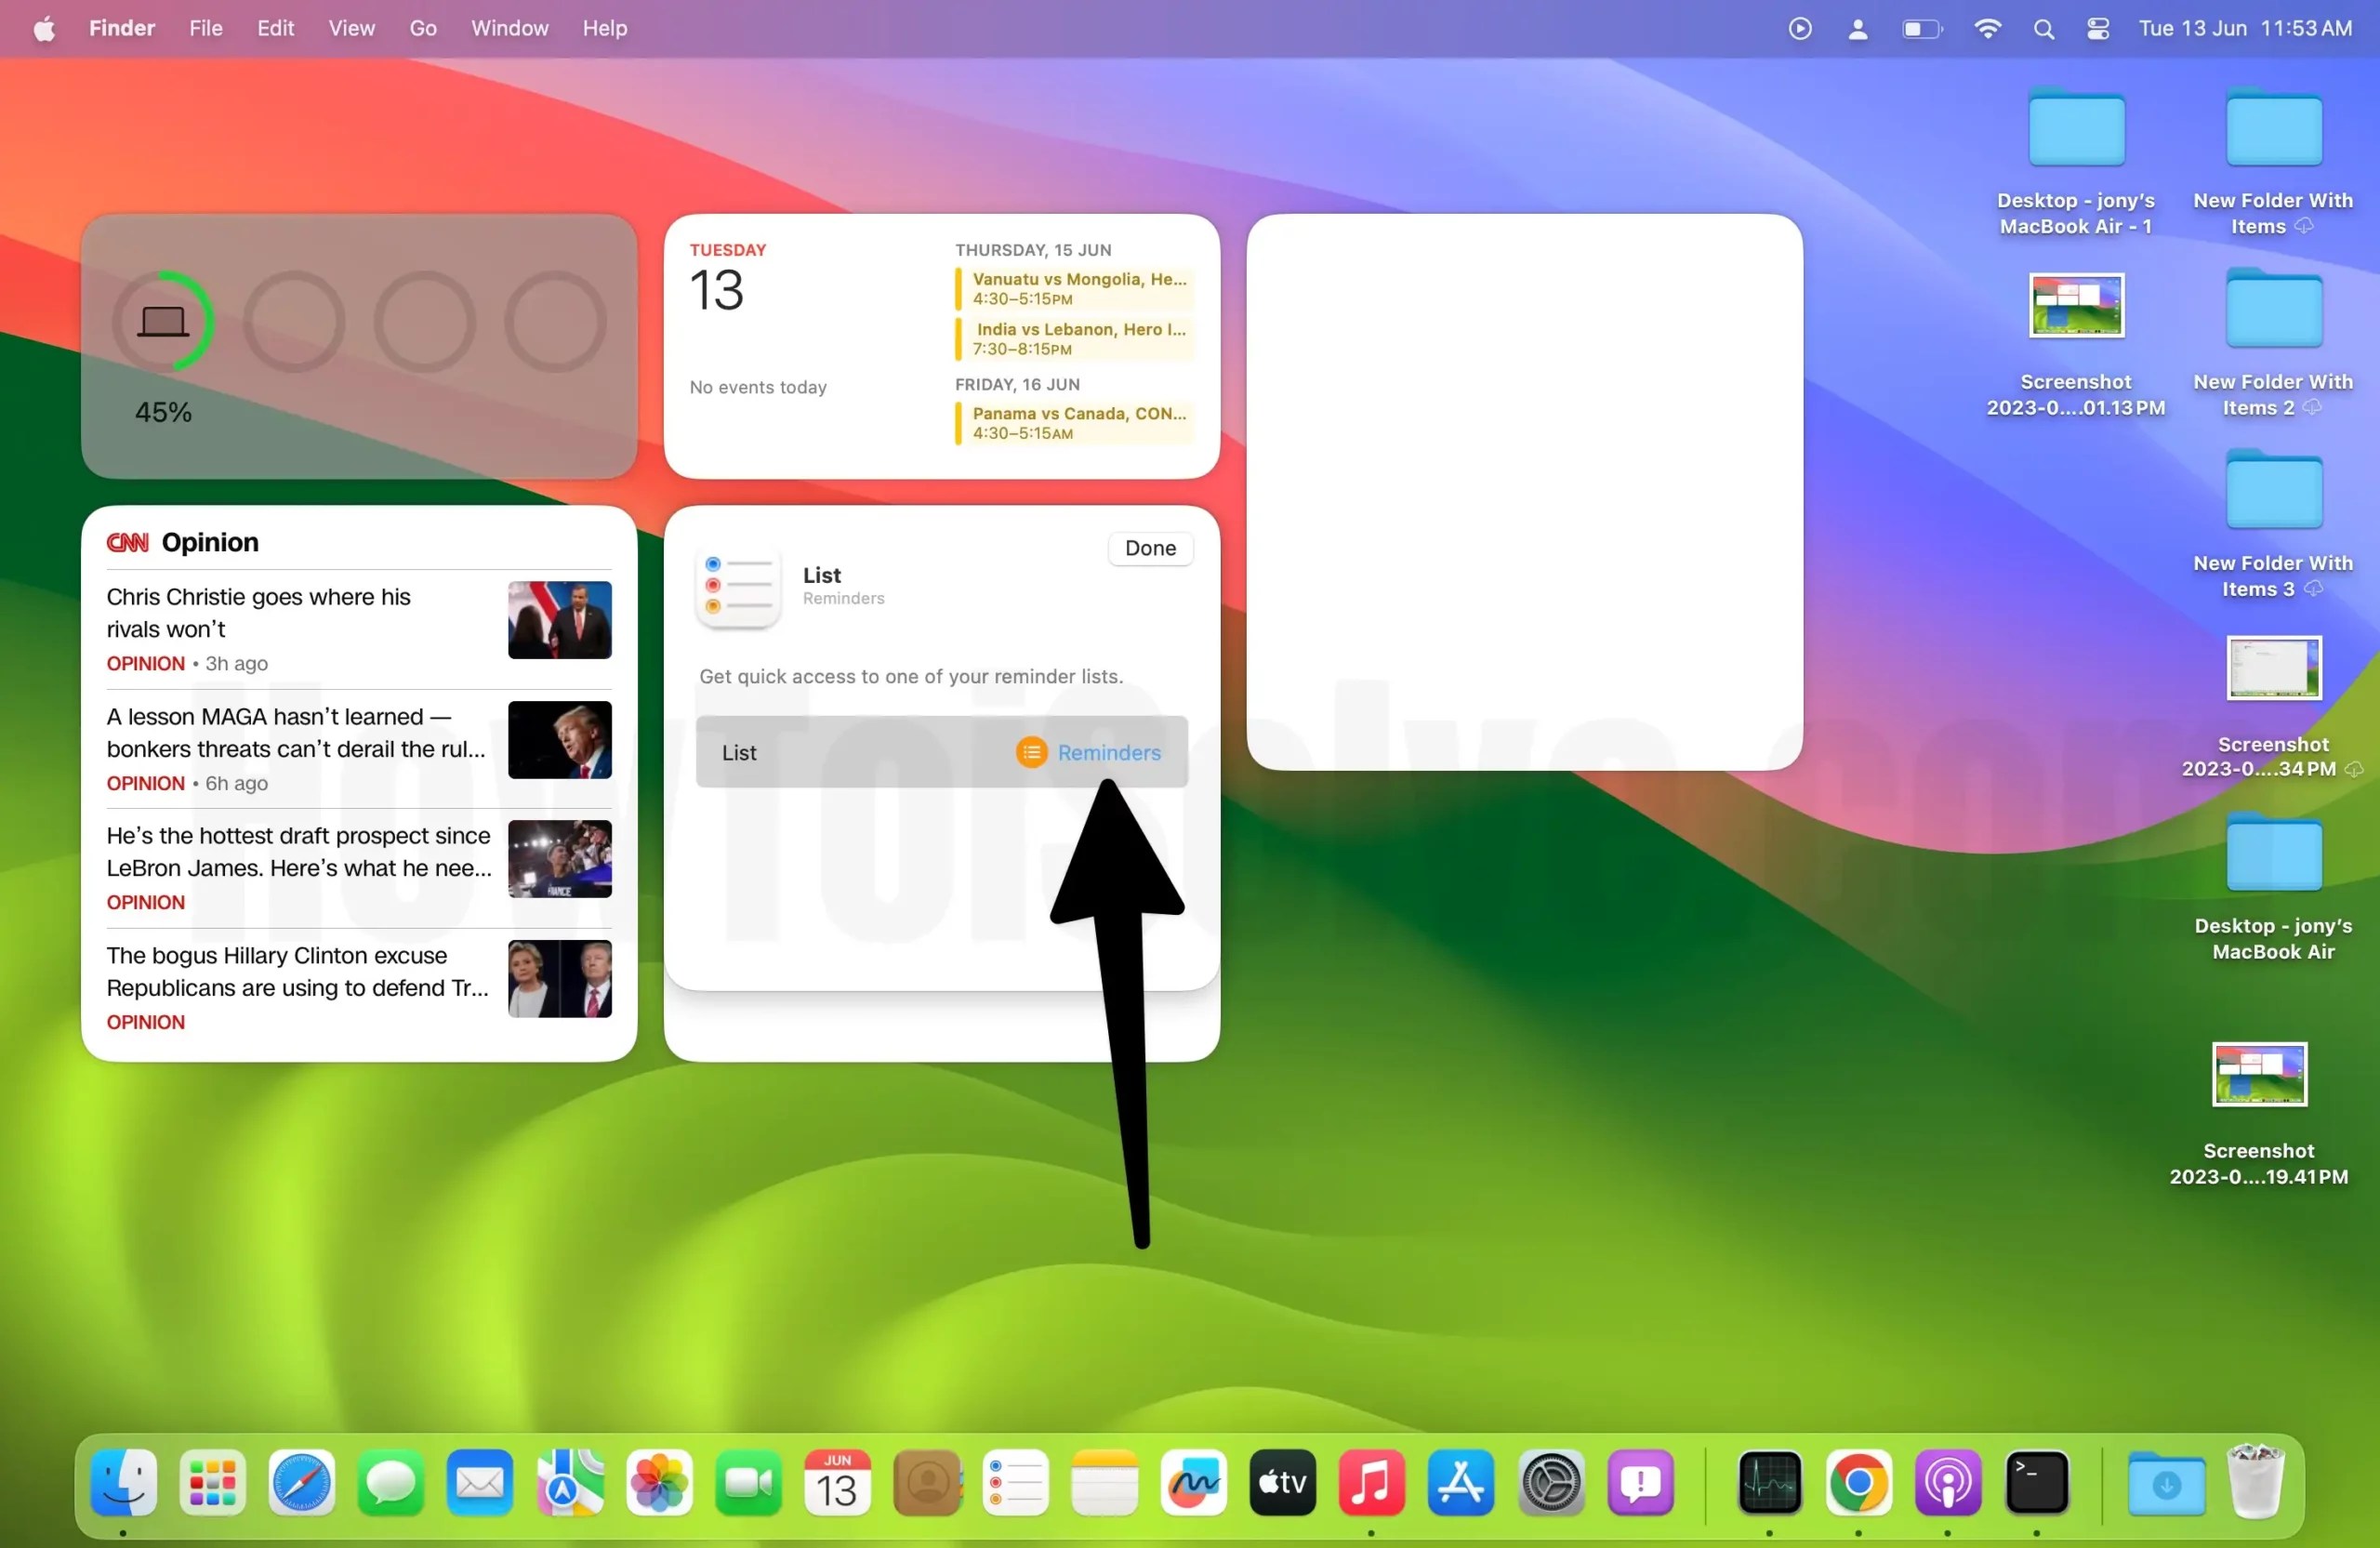Open Control Center from the menu bar
The image size is (2380, 1548).
point(2098,28)
